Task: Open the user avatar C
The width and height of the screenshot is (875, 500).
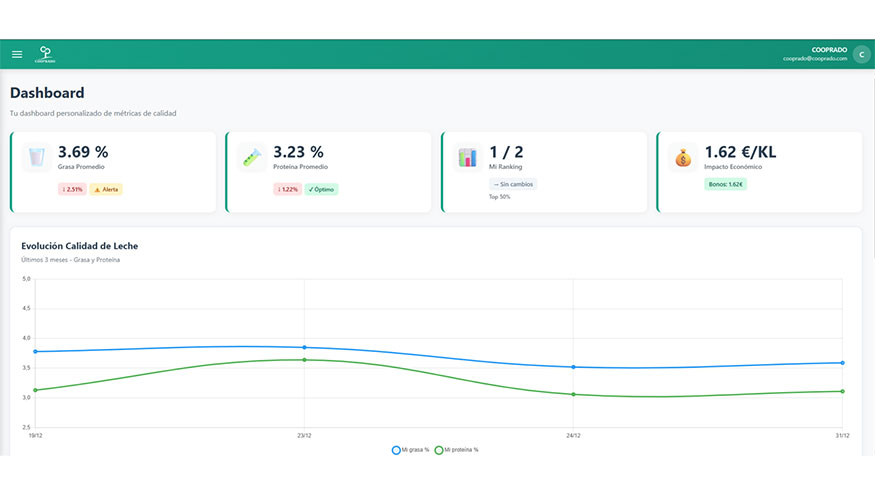Action: click(862, 54)
